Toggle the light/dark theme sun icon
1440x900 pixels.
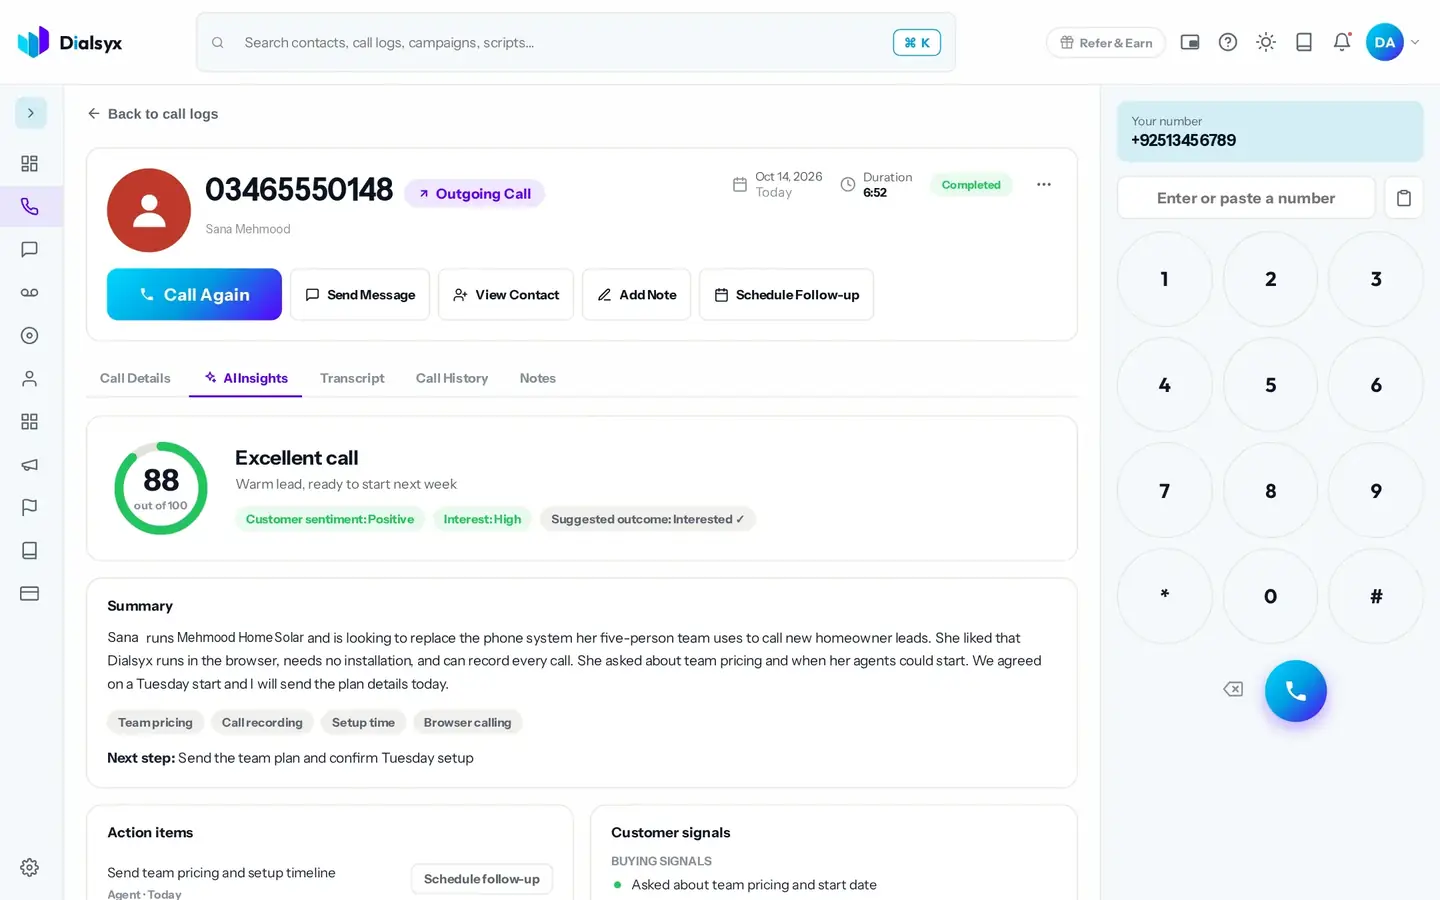1266,42
